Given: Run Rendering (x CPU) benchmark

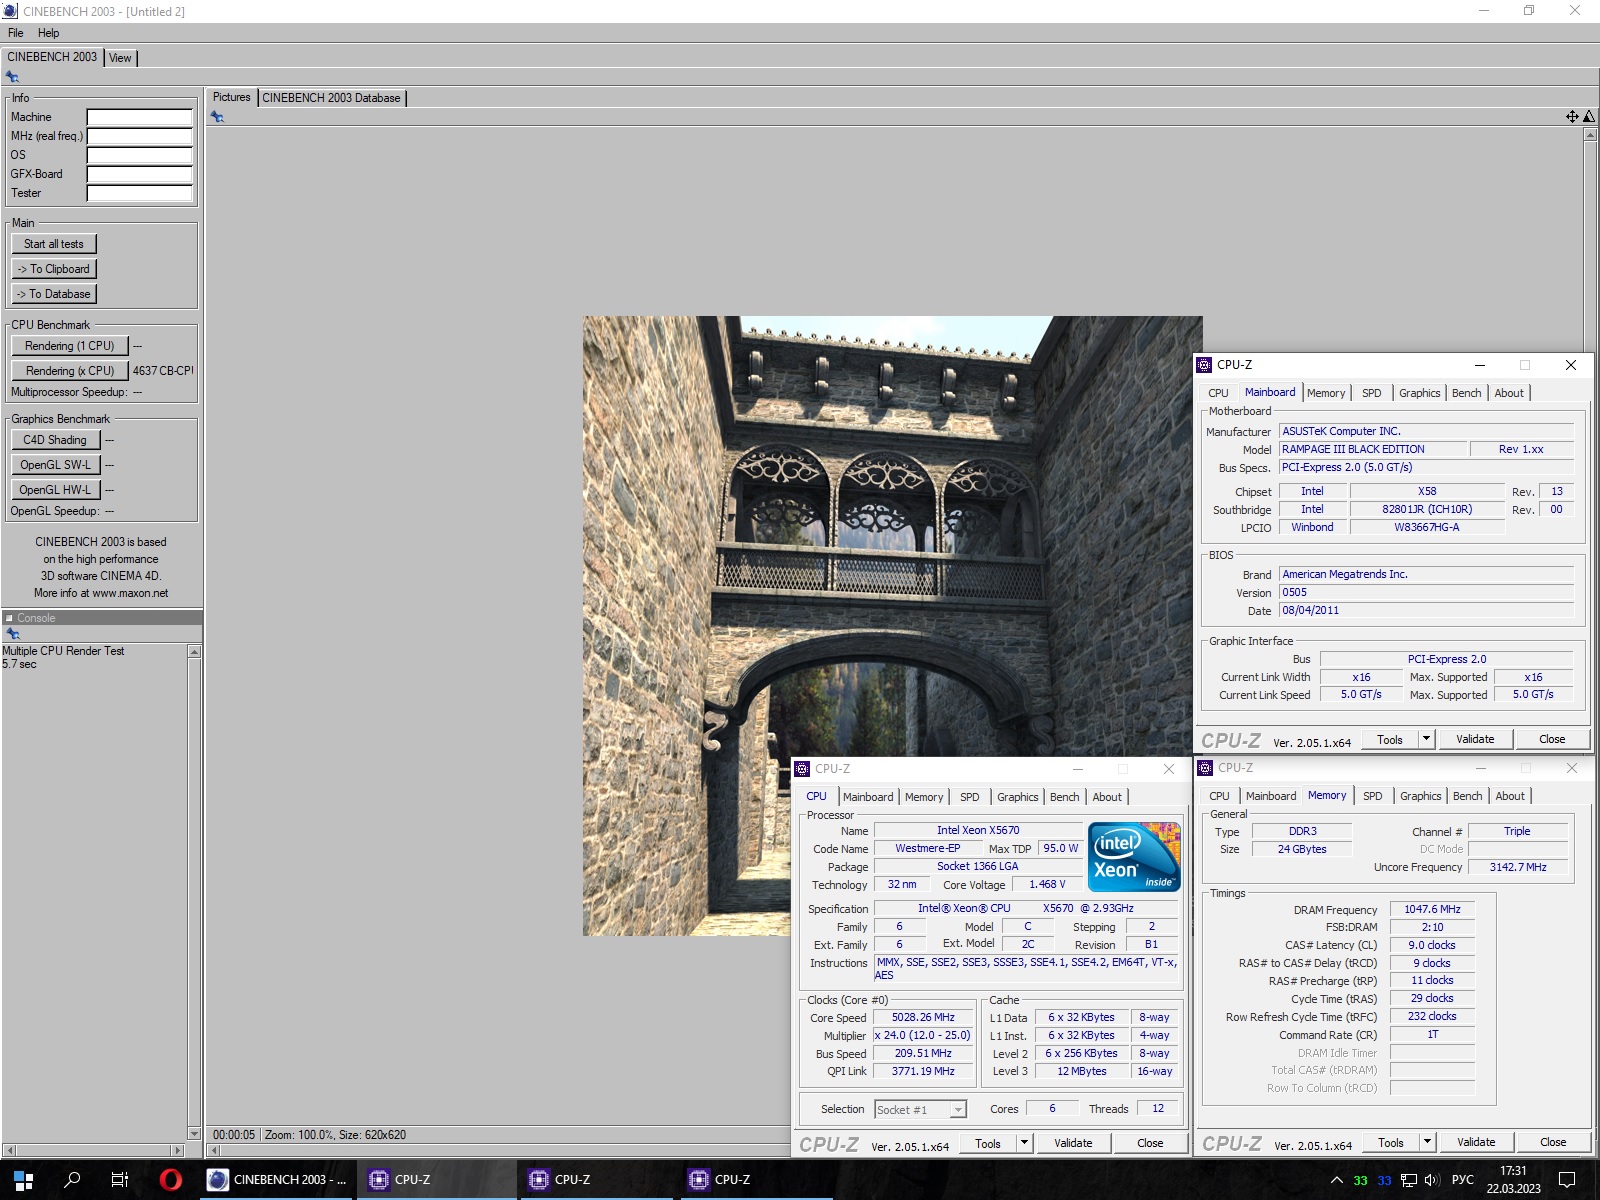Looking at the screenshot, I should point(70,371).
